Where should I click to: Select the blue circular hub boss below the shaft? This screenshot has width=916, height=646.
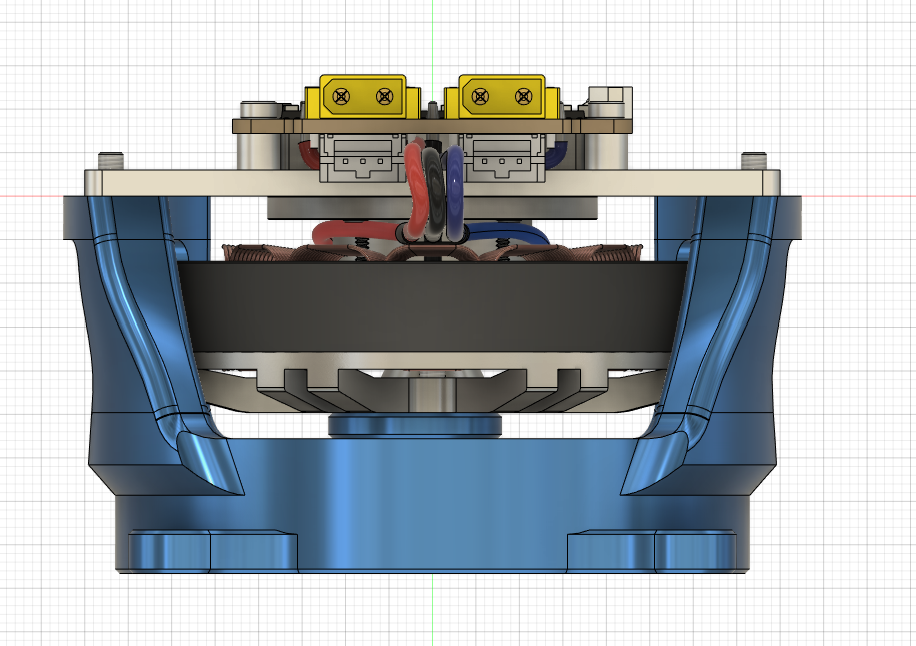(415, 426)
